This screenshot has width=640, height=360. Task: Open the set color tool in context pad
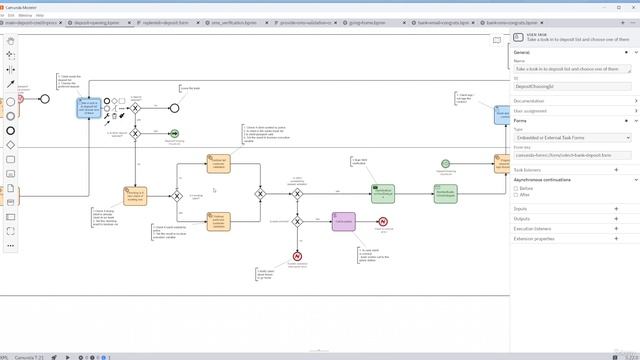coord(122,116)
